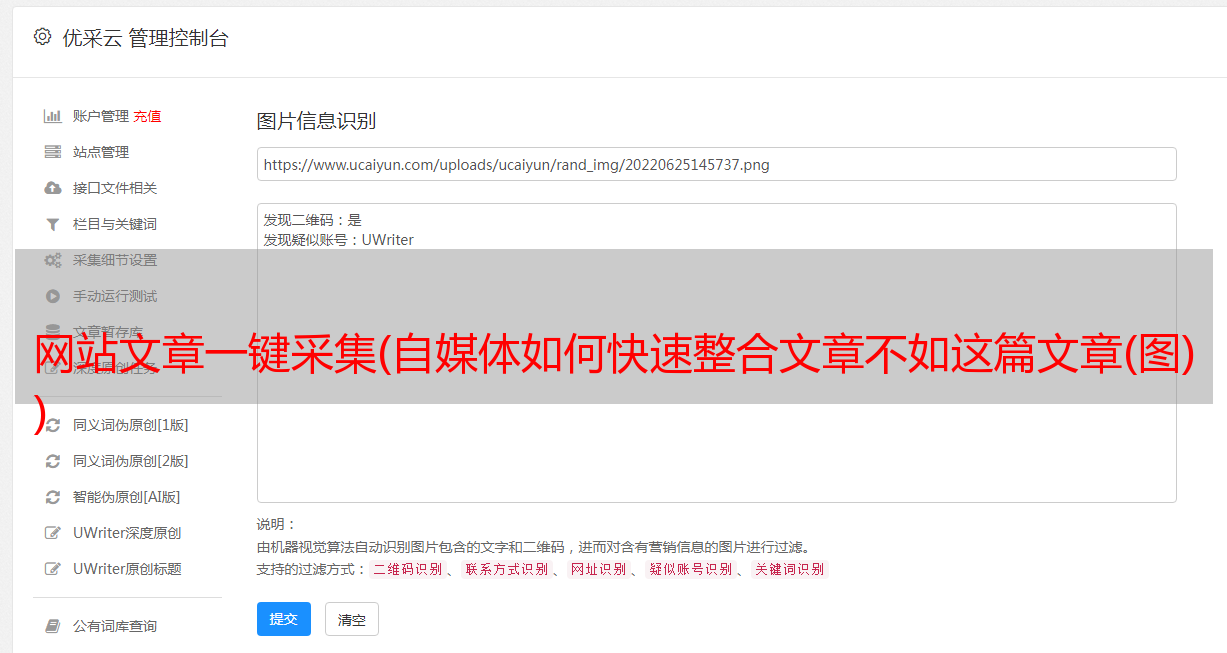Open 栏目与关键词 menu item
Image resolution: width=1227 pixels, height=653 pixels.
pyautogui.click(x=115, y=224)
